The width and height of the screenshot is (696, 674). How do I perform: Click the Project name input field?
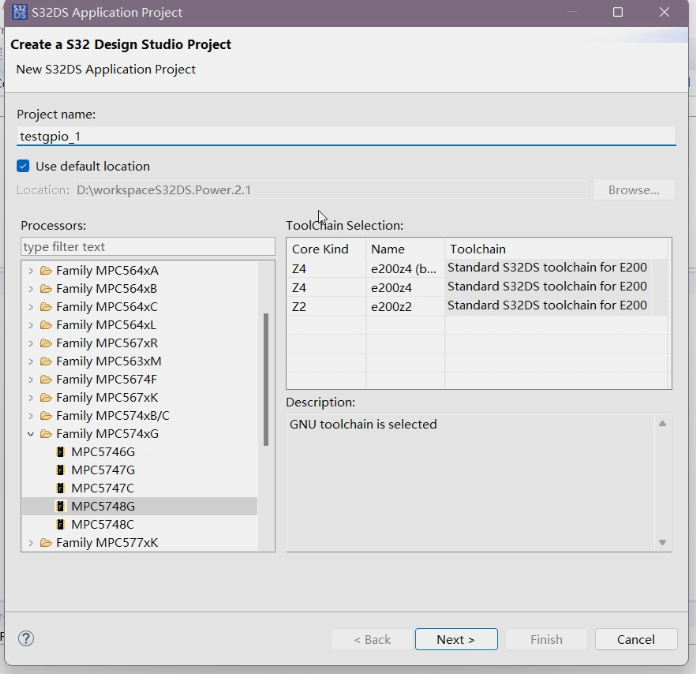click(x=346, y=136)
